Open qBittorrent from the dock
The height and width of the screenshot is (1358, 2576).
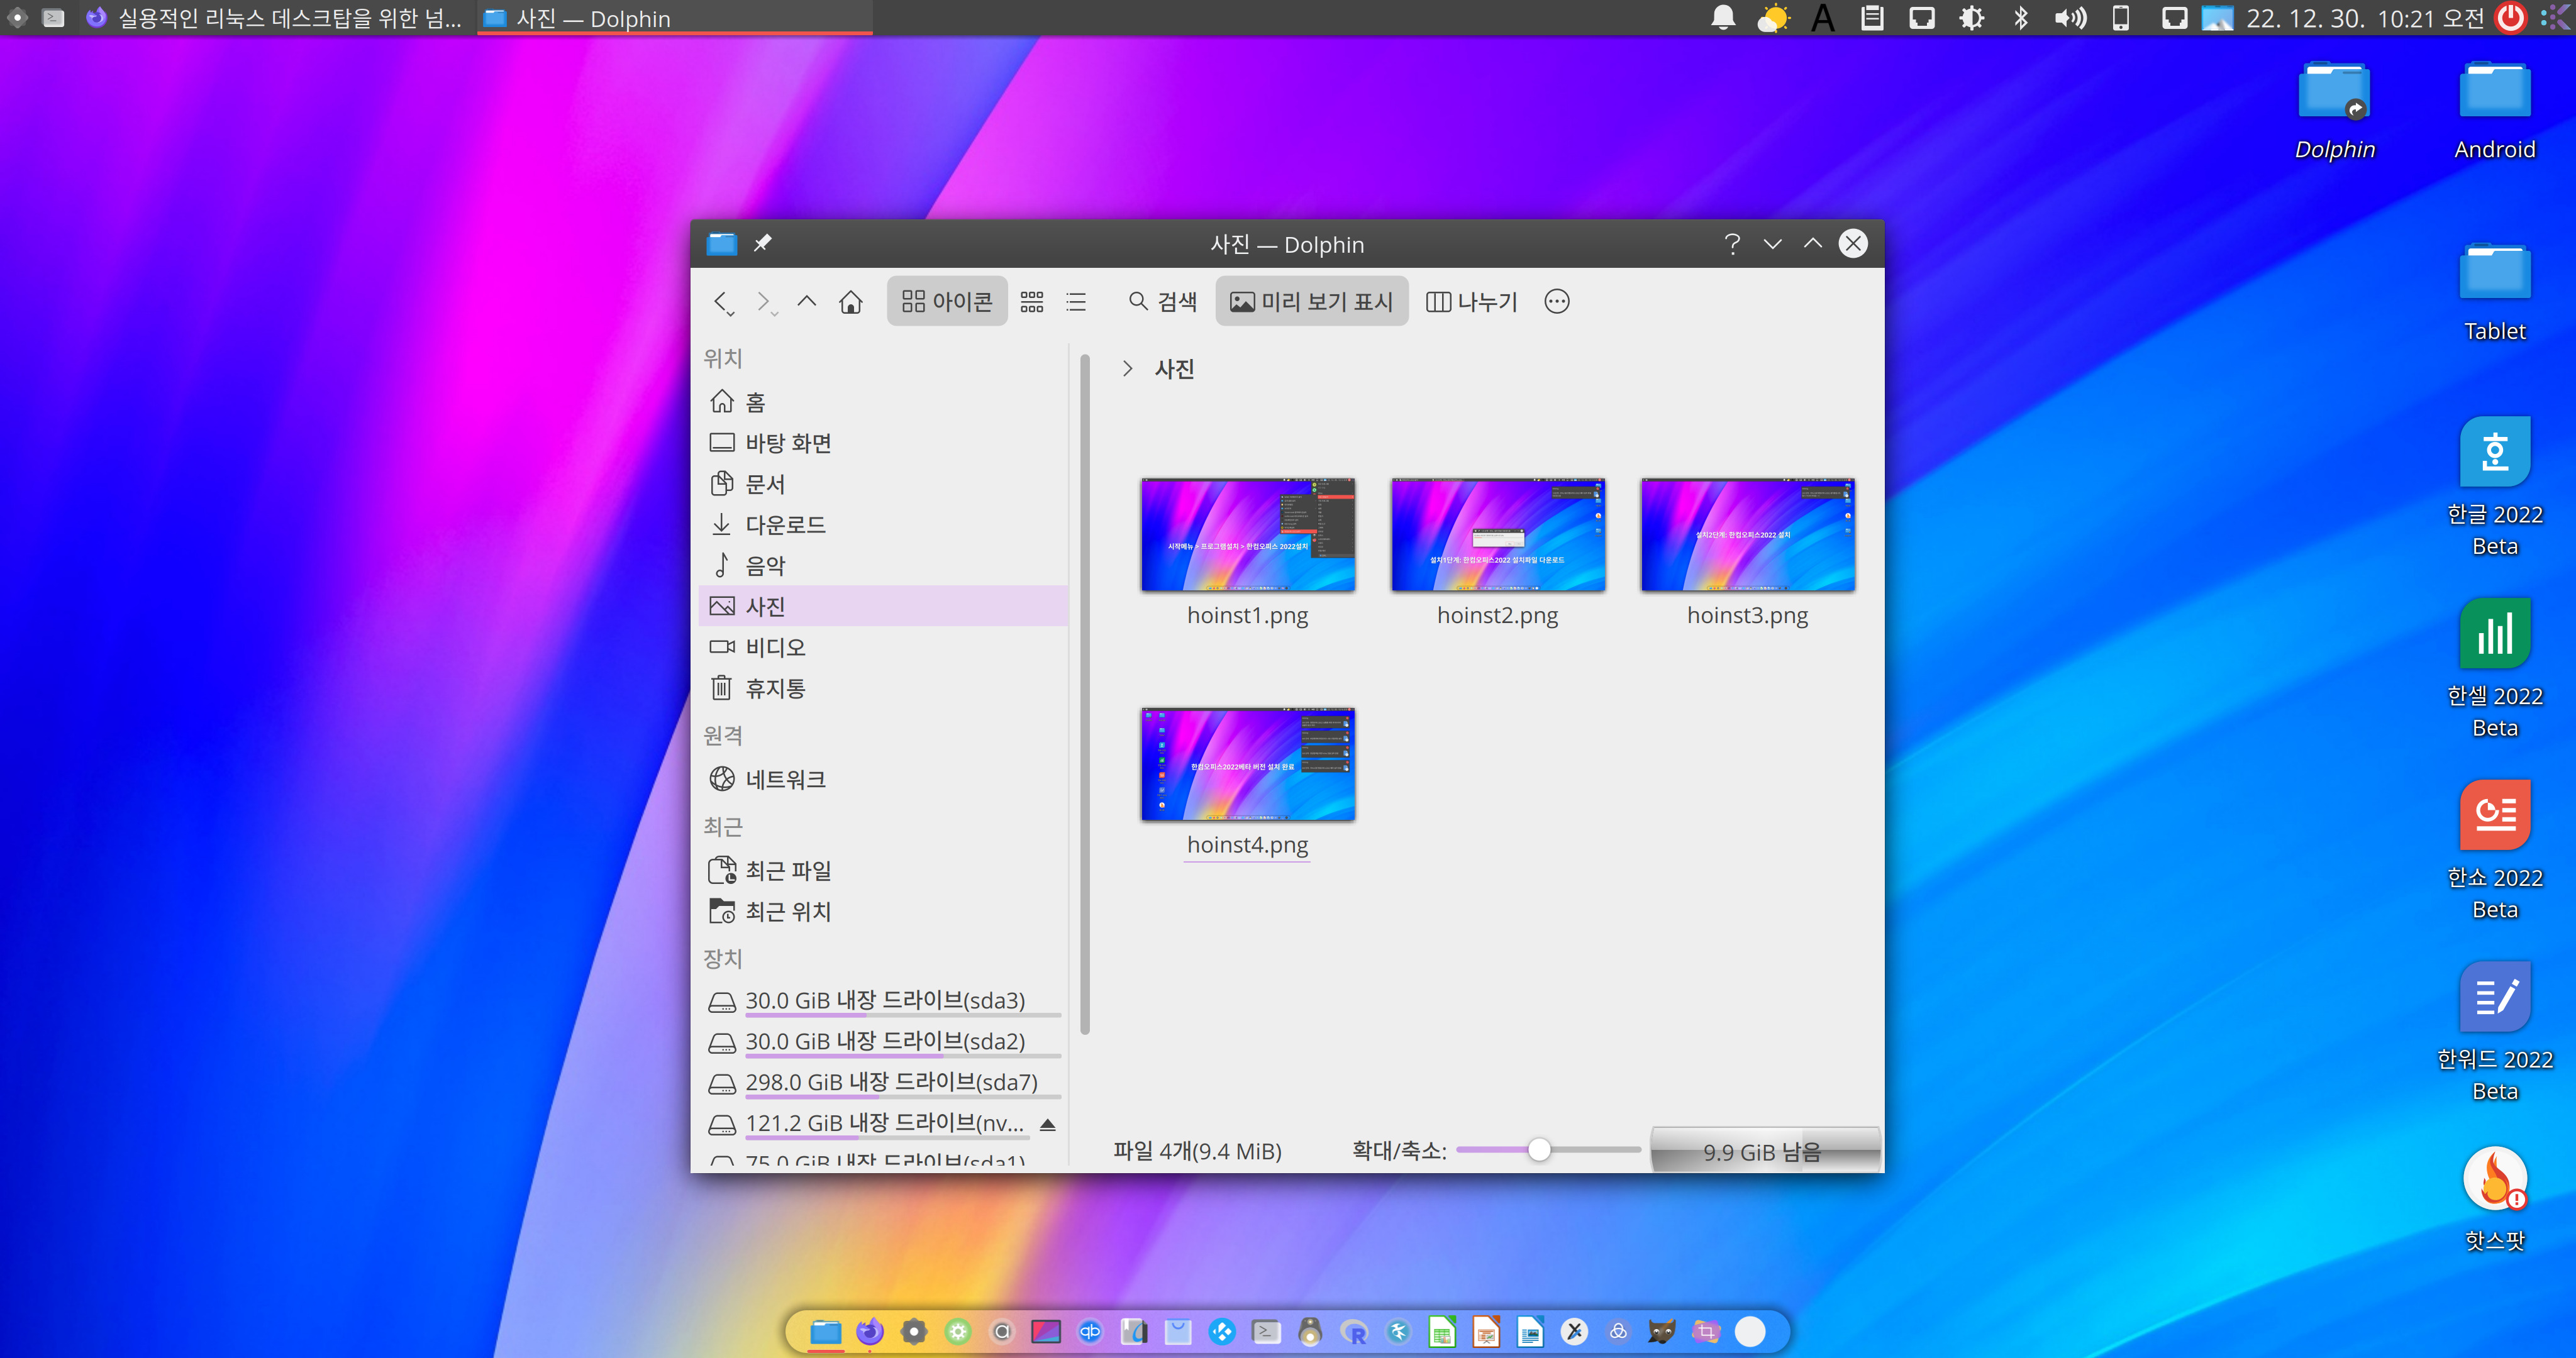(1090, 1331)
